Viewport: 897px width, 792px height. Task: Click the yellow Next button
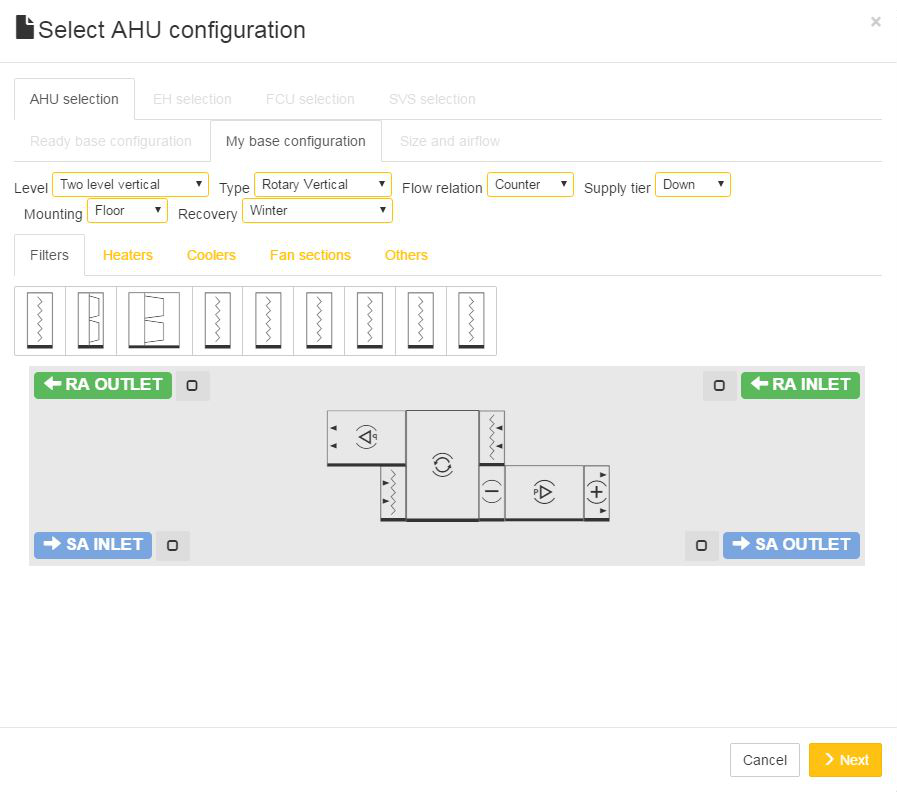click(845, 760)
